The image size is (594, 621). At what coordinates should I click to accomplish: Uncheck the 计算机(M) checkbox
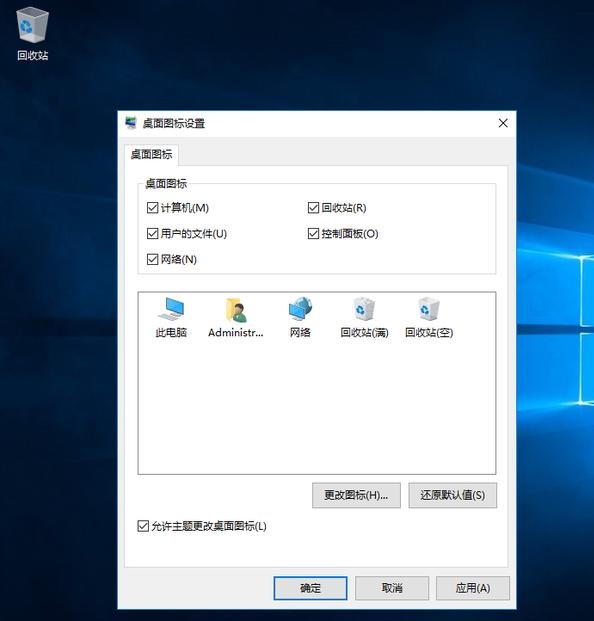[152, 208]
